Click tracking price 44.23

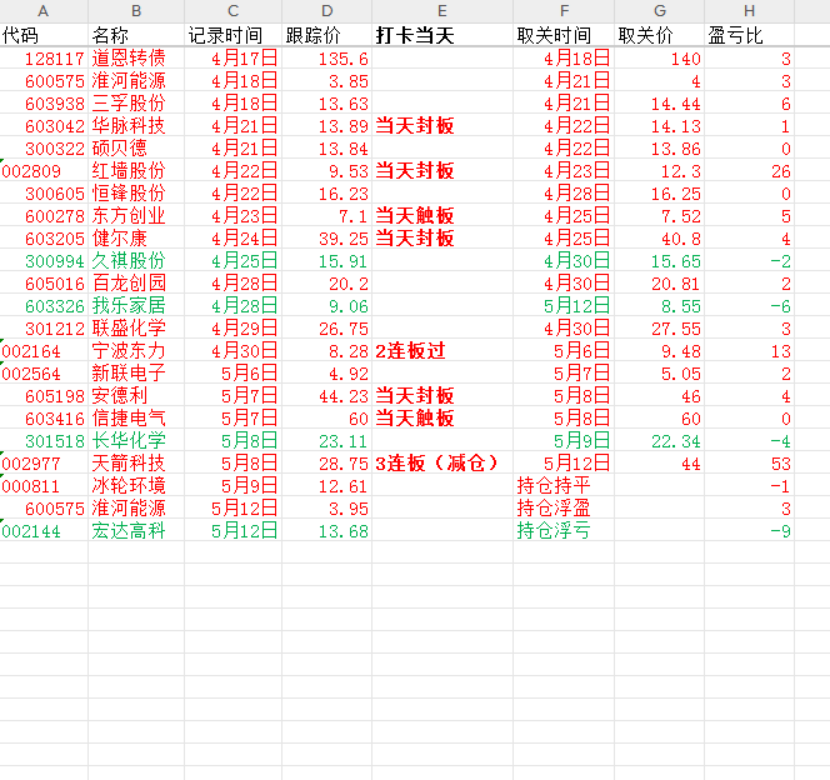point(327,396)
